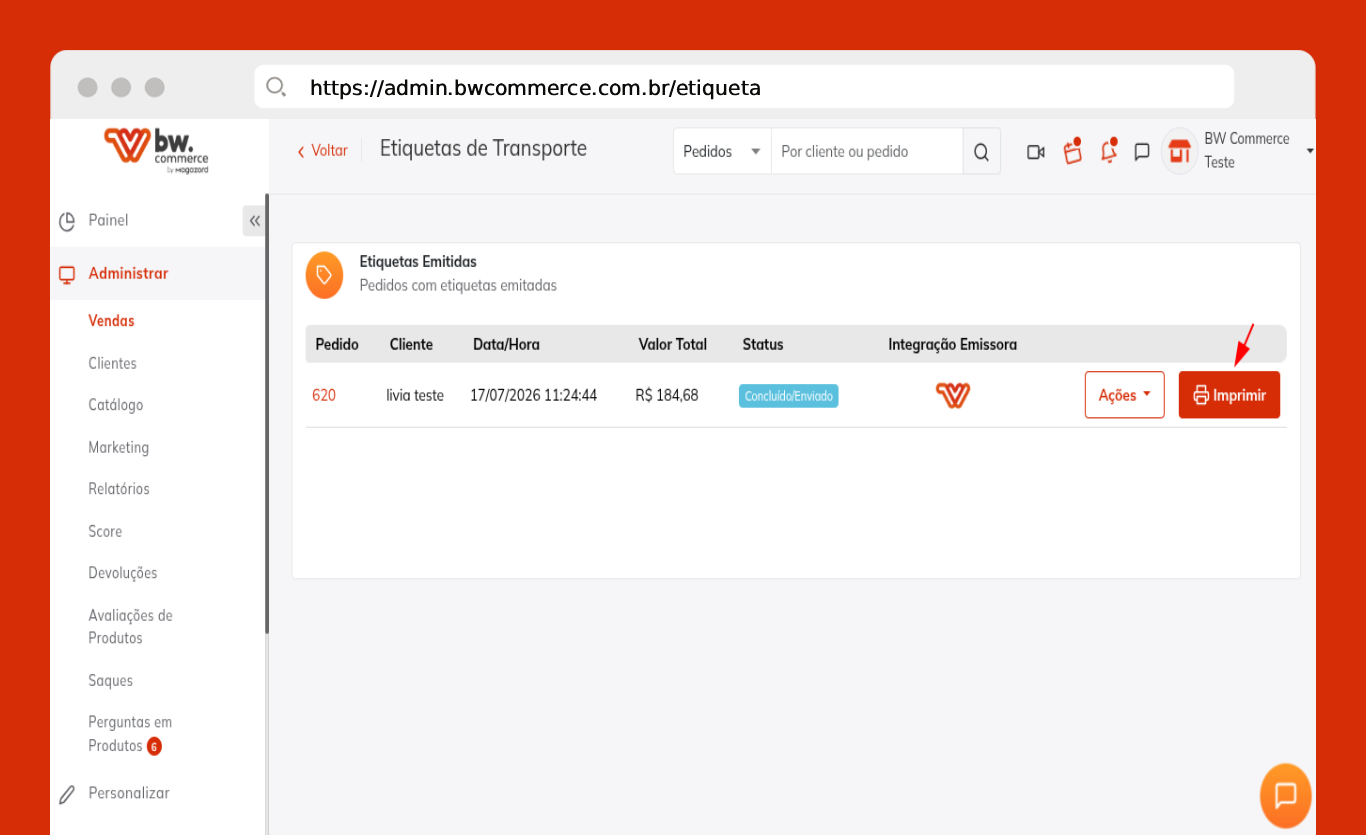The width and height of the screenshot is (1366, 835).
Task: Click the Data/Hora column header
Action: 506,344
